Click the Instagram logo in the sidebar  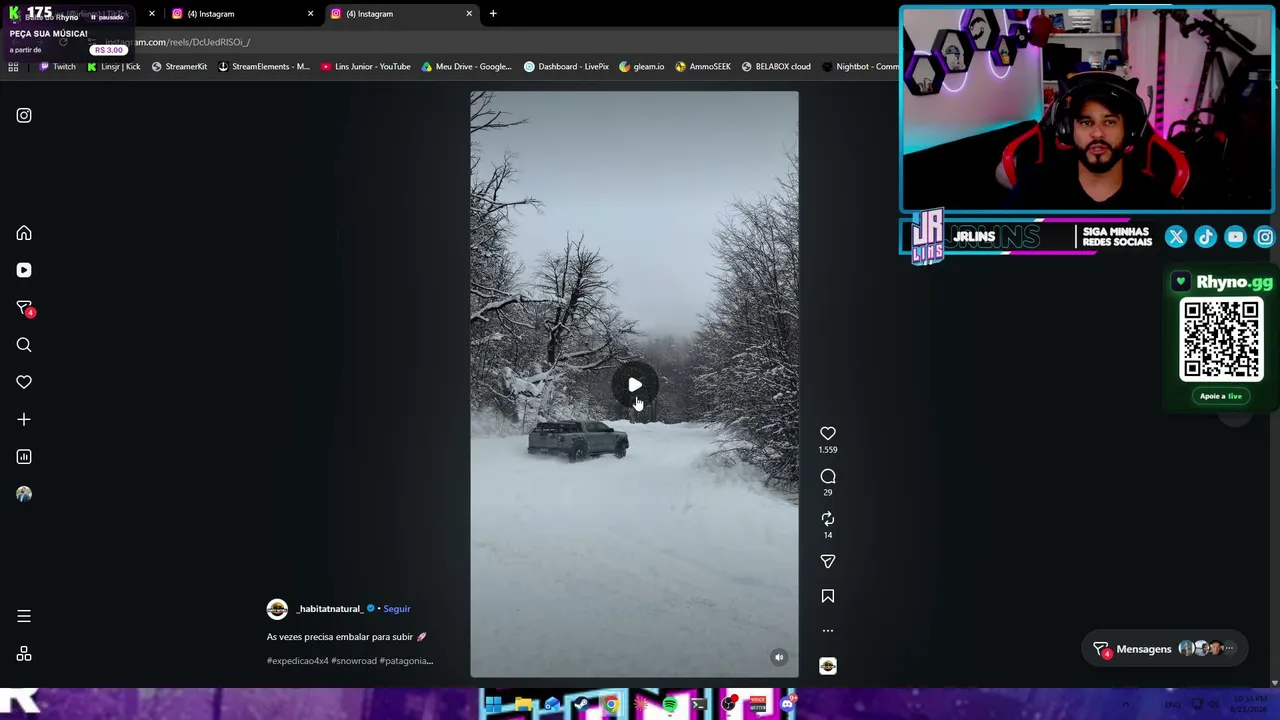[24, 115]
